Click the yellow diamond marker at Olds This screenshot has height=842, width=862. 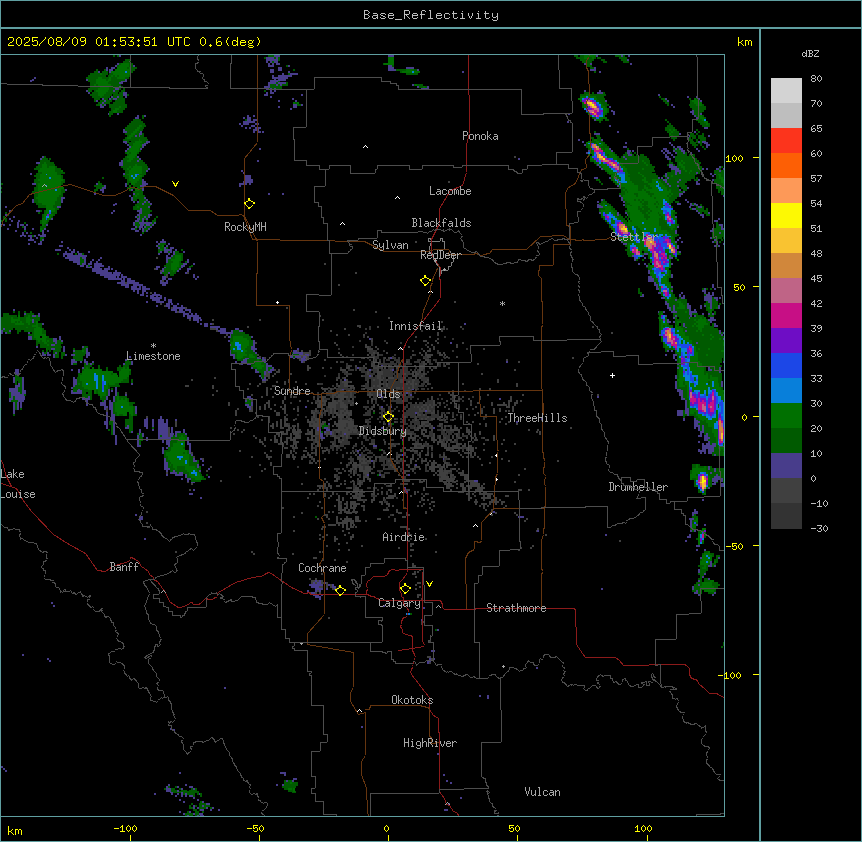pos(388,417)
